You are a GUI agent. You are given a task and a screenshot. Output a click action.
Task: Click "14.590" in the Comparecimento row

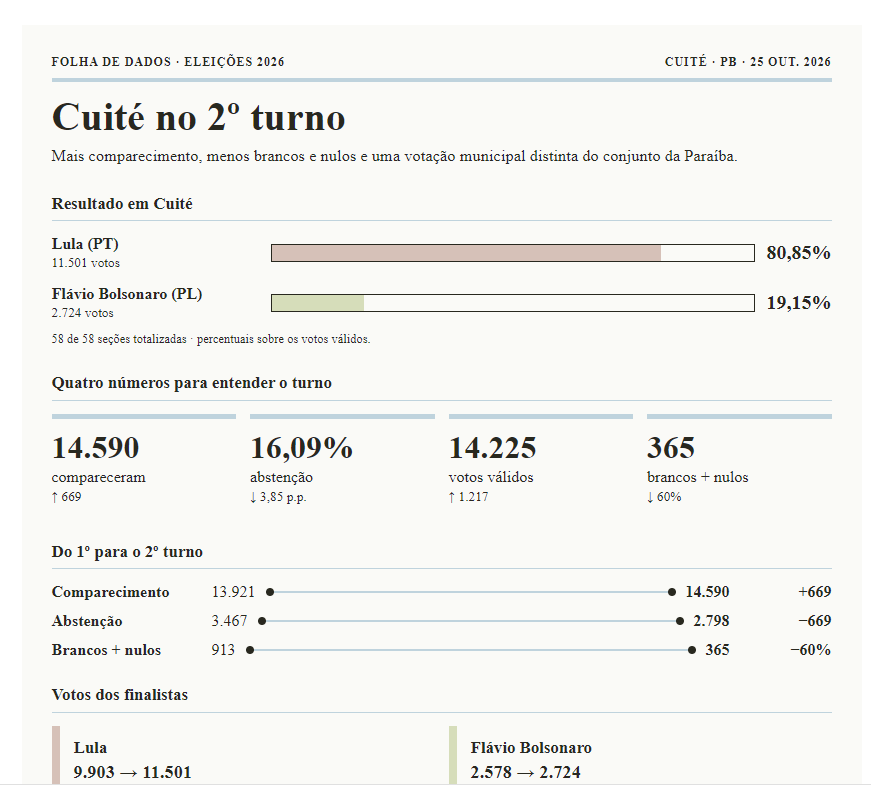coord(707,592)
